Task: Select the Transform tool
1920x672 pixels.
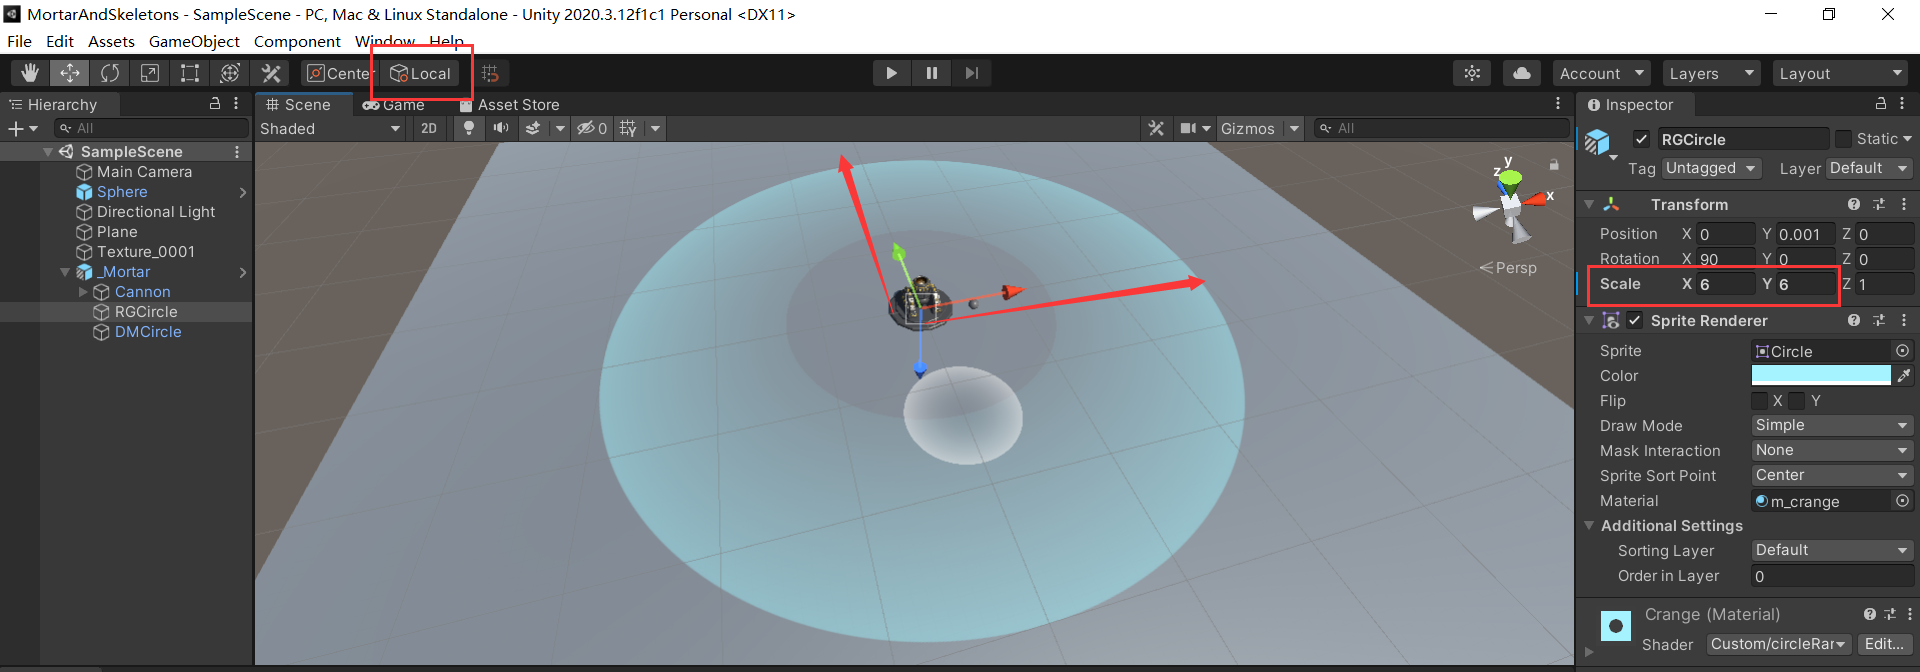Action: coord(230,73)
